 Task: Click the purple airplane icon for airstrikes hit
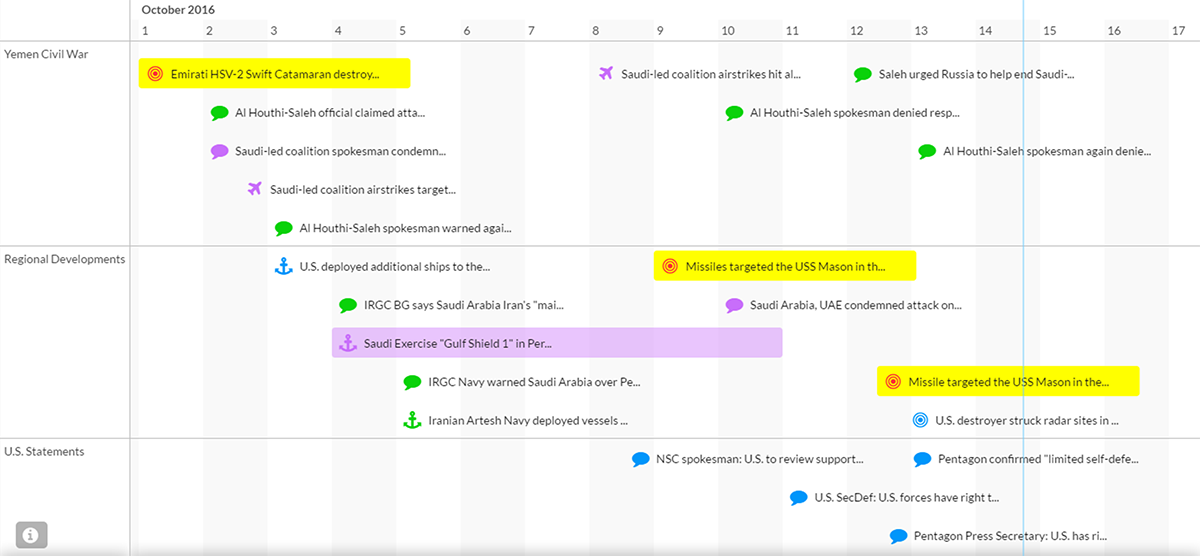click(605, 74)
